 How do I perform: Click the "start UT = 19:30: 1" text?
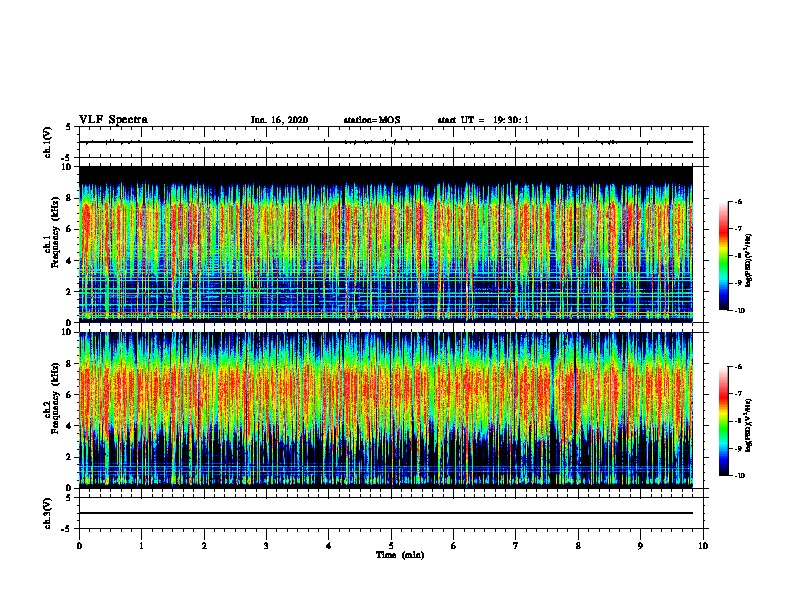point(483,120)
